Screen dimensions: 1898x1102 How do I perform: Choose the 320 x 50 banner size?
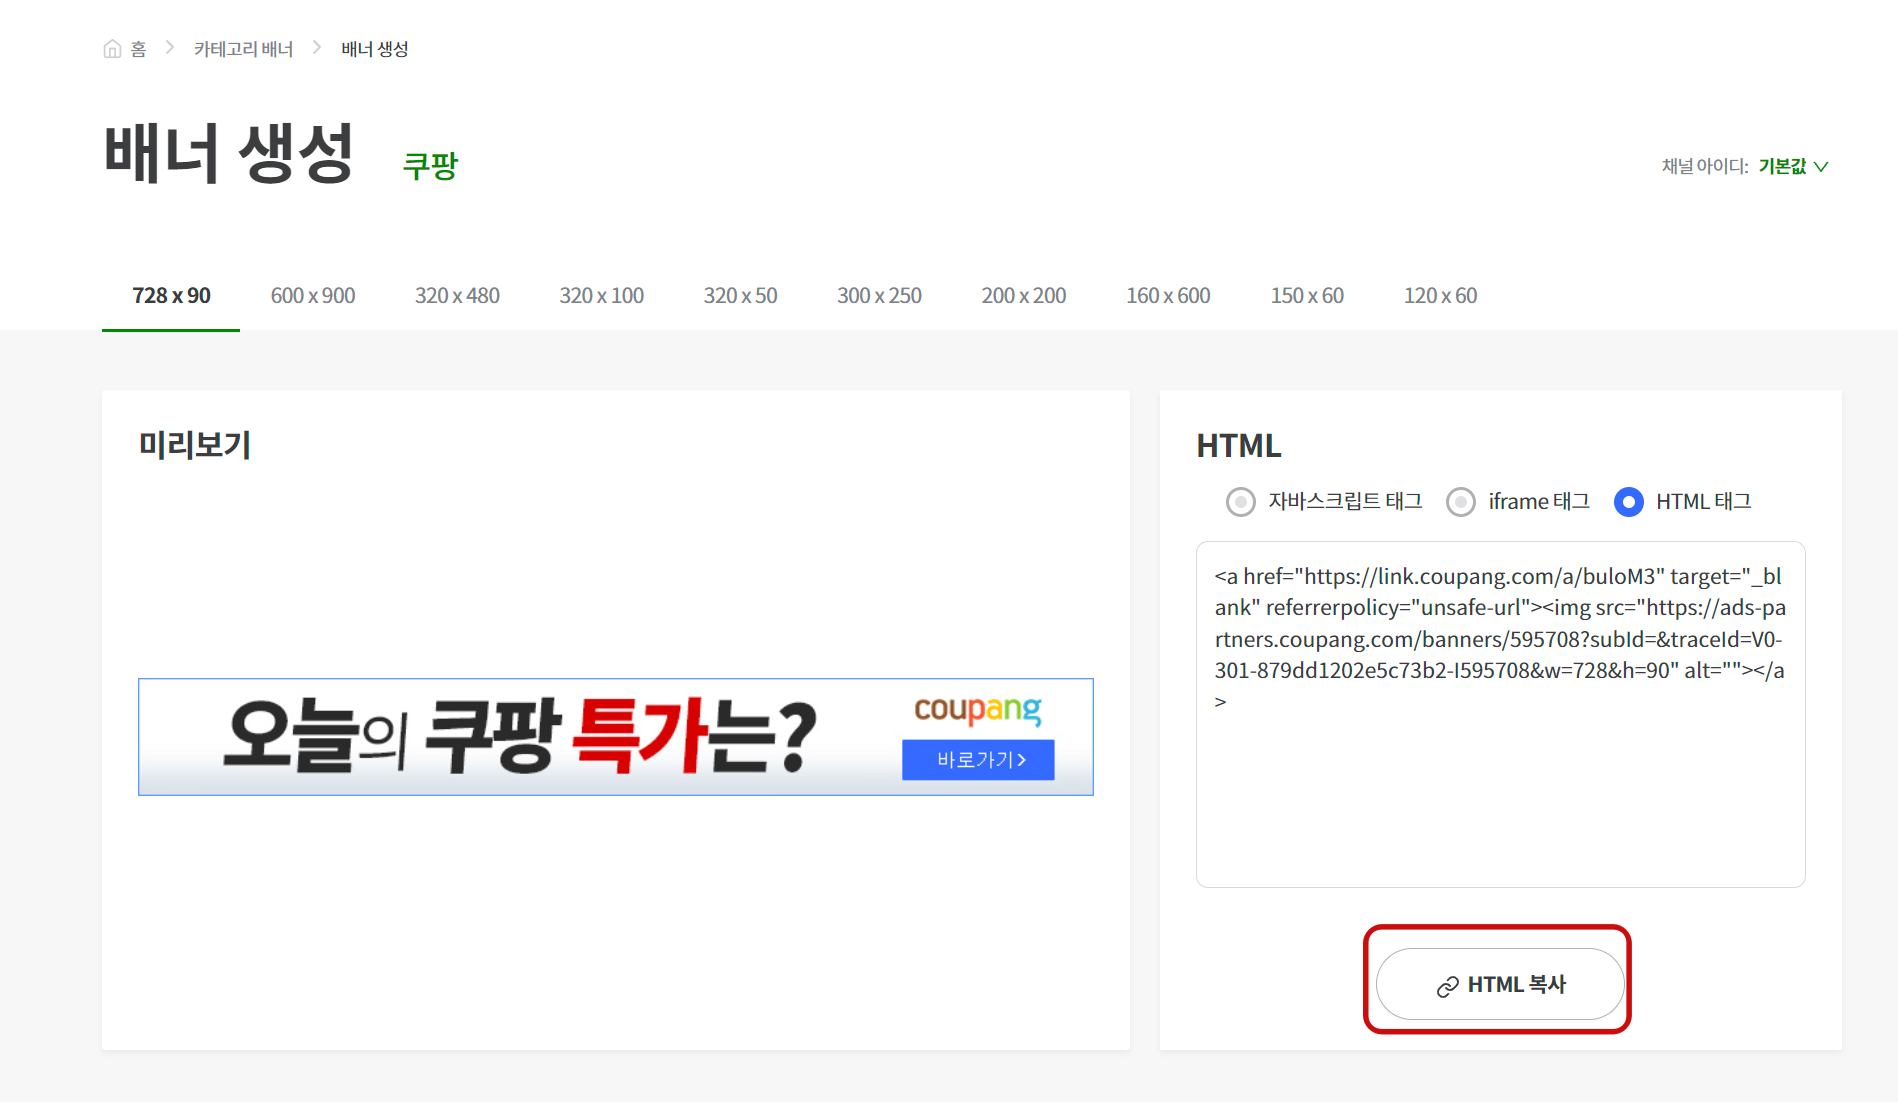[740, 296]
